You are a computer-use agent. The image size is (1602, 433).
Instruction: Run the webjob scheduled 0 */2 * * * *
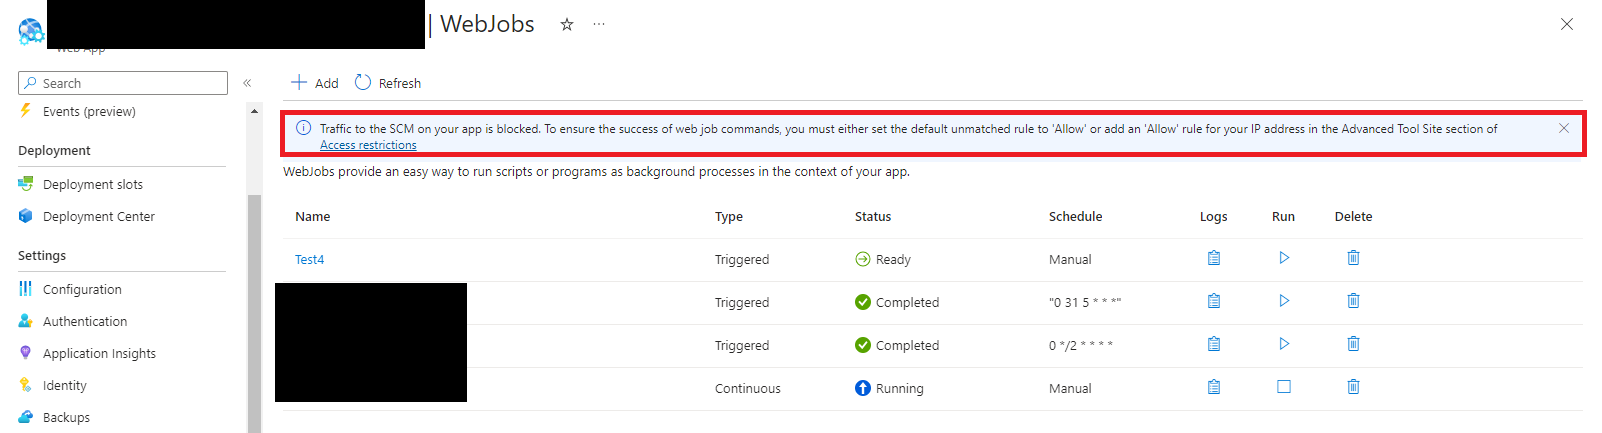tap(1284, 344)
